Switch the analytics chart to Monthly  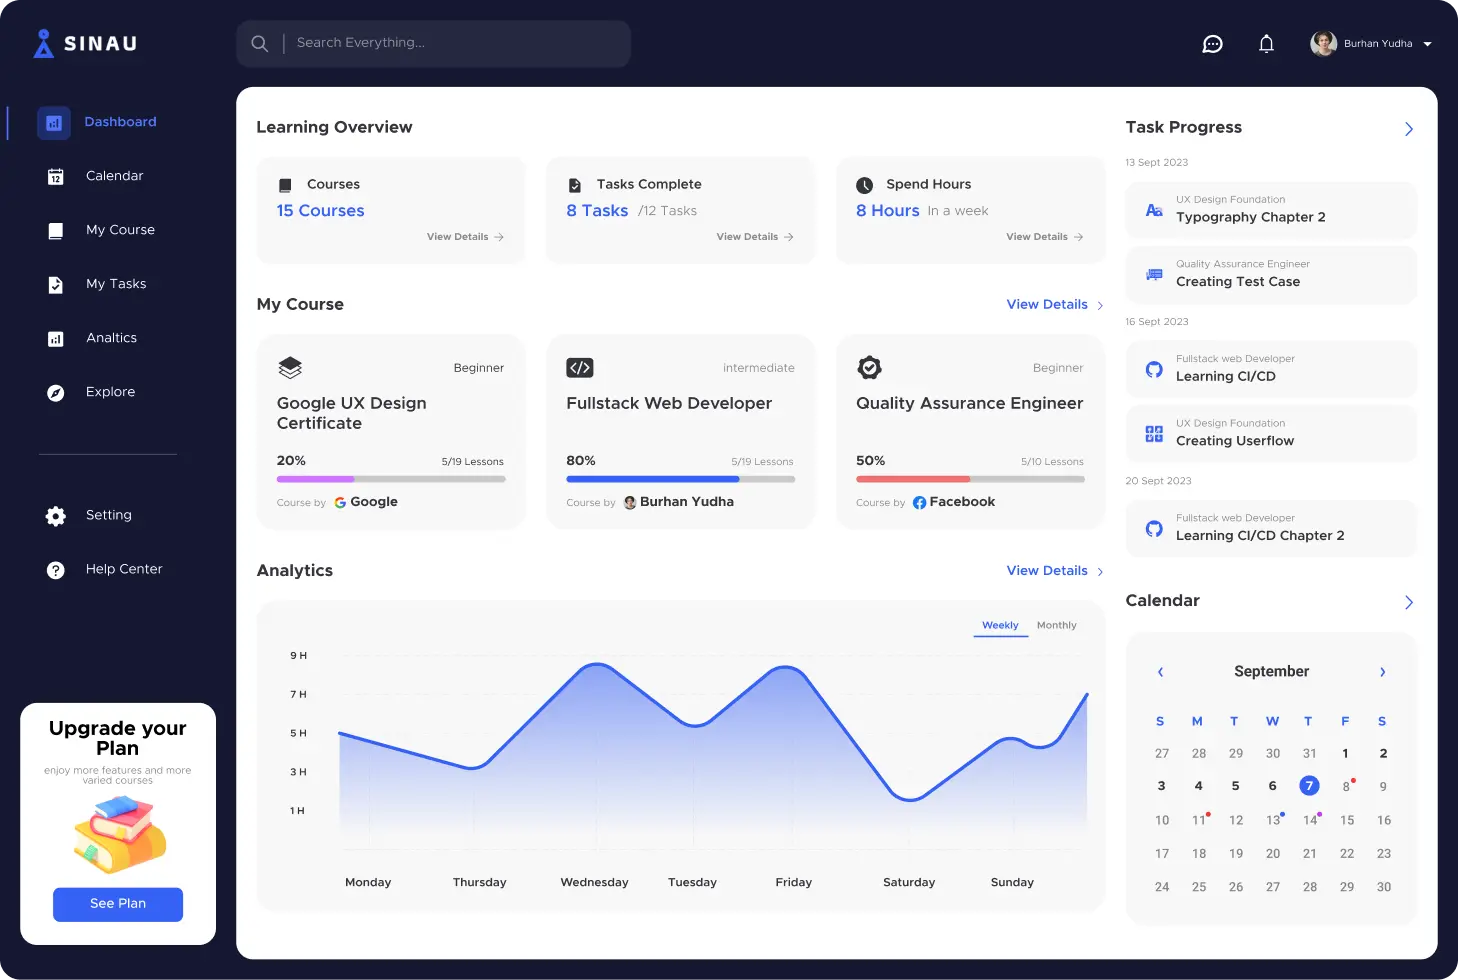(x=1056, y=625)
